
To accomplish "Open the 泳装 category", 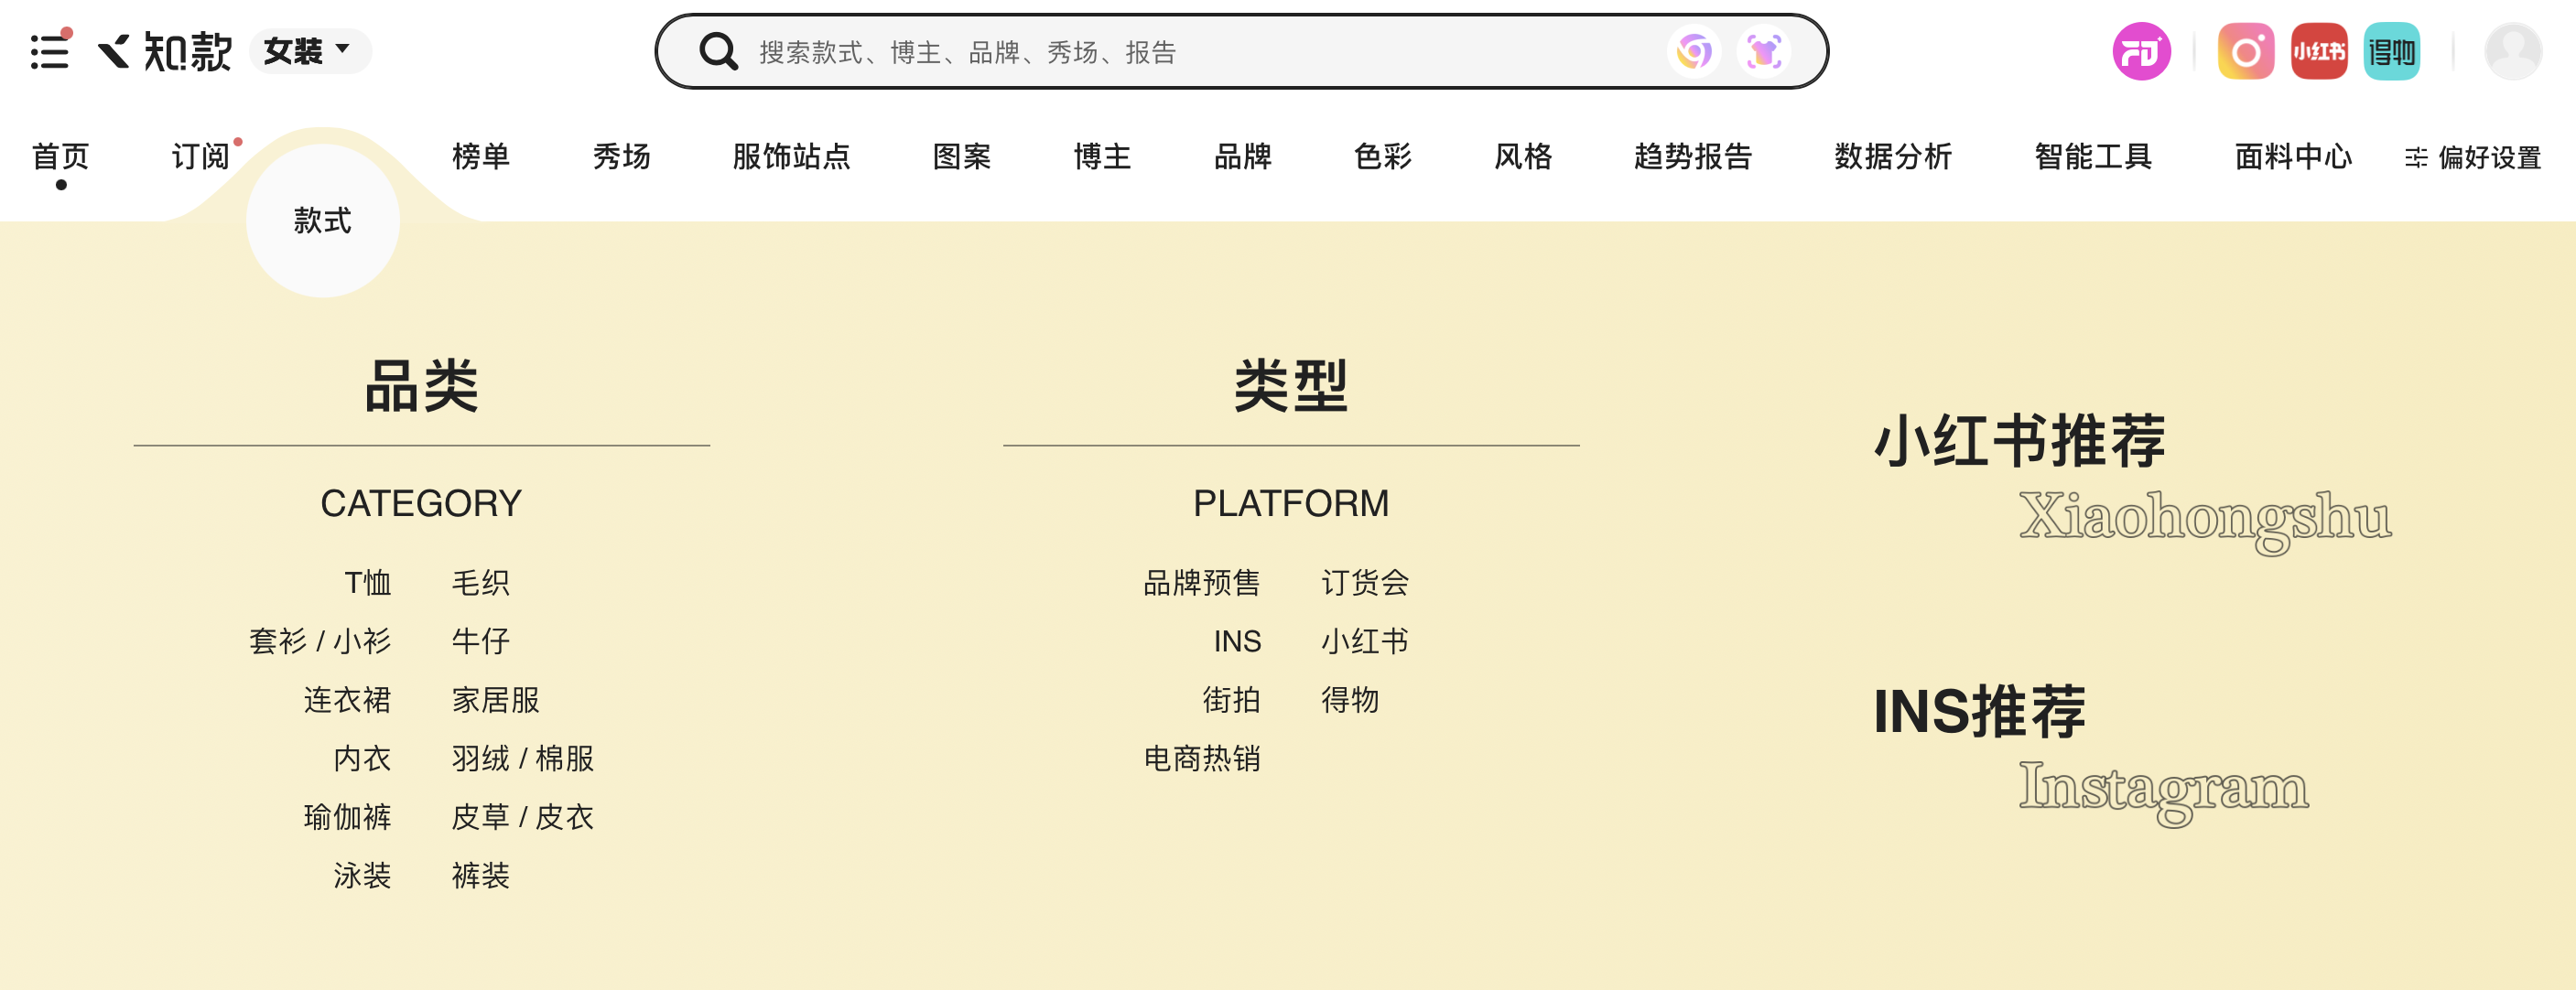I will tap(362, 876).
